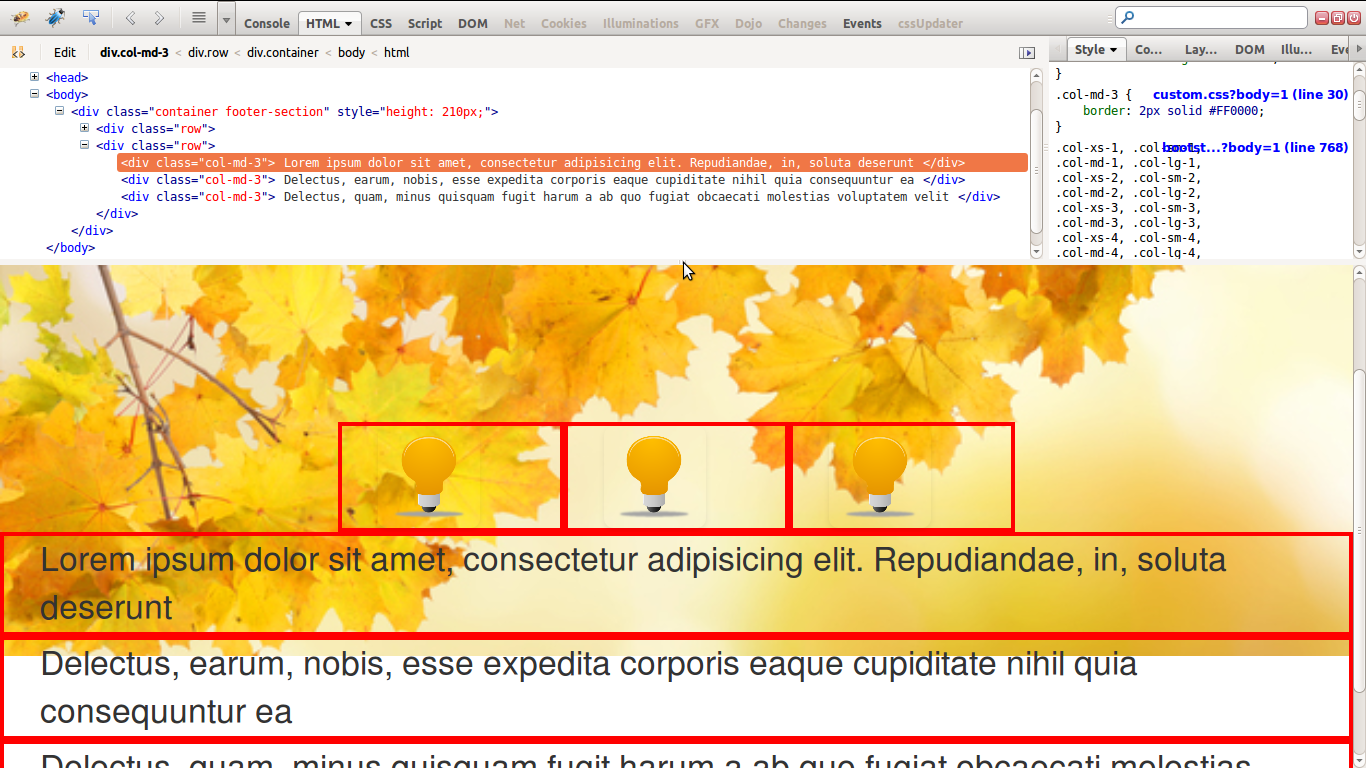Screen dimensions: 1366x768
Task: Click the magnifier icon in search box
Action: click(x=1128, y=17)
